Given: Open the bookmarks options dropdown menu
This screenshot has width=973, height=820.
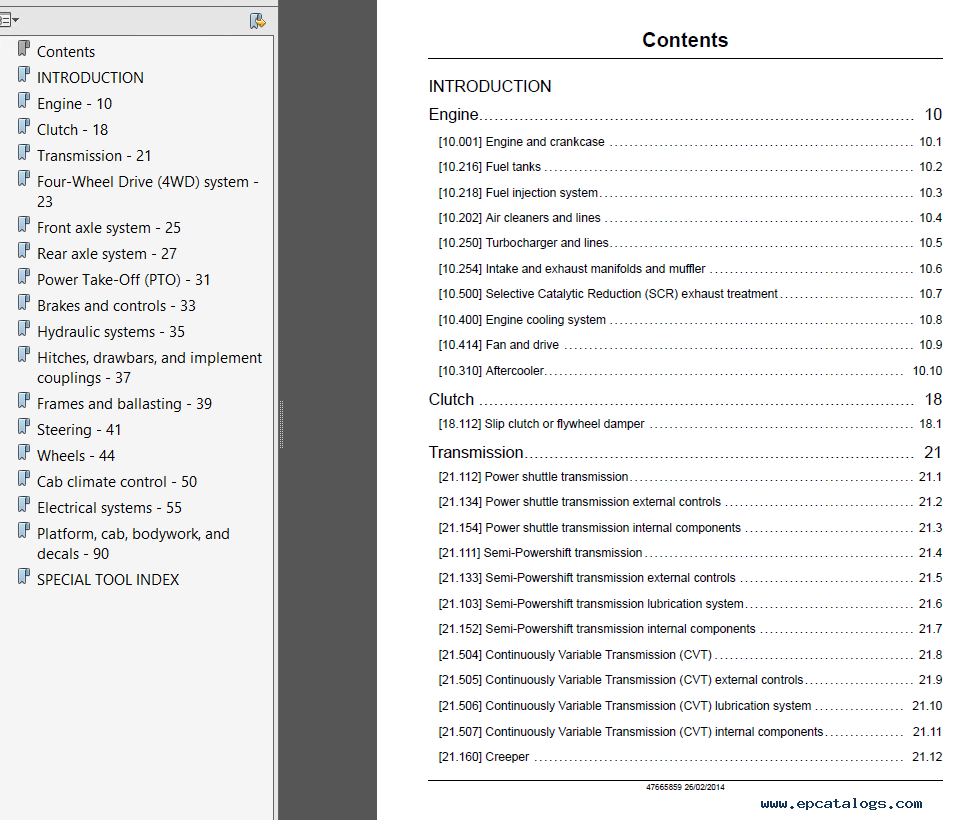Looking at the screenshot, I should [9, 20].
